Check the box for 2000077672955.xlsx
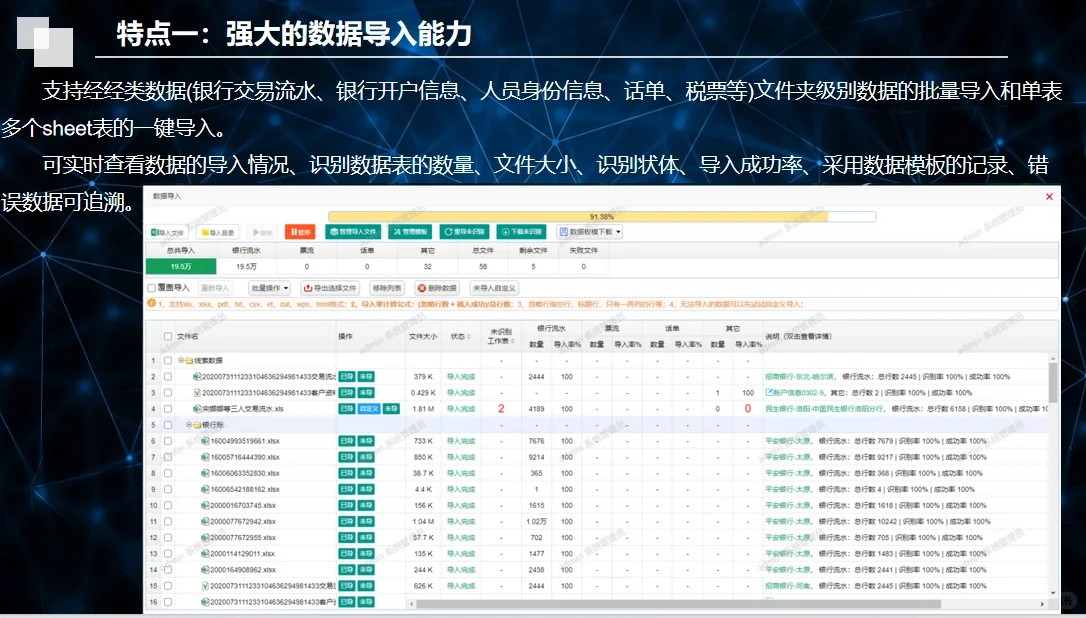 168,537
